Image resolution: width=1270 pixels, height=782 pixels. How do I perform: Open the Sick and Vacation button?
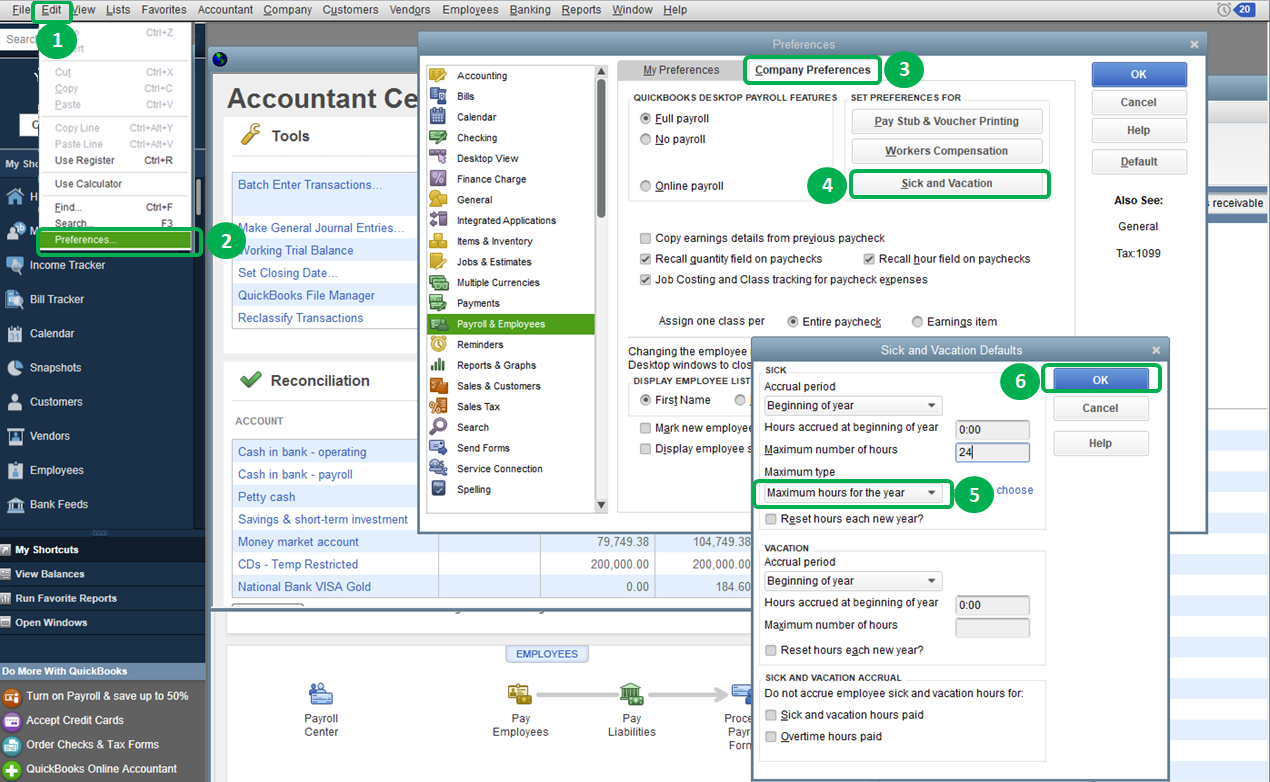pyautogui.click(x=947, y=184)
